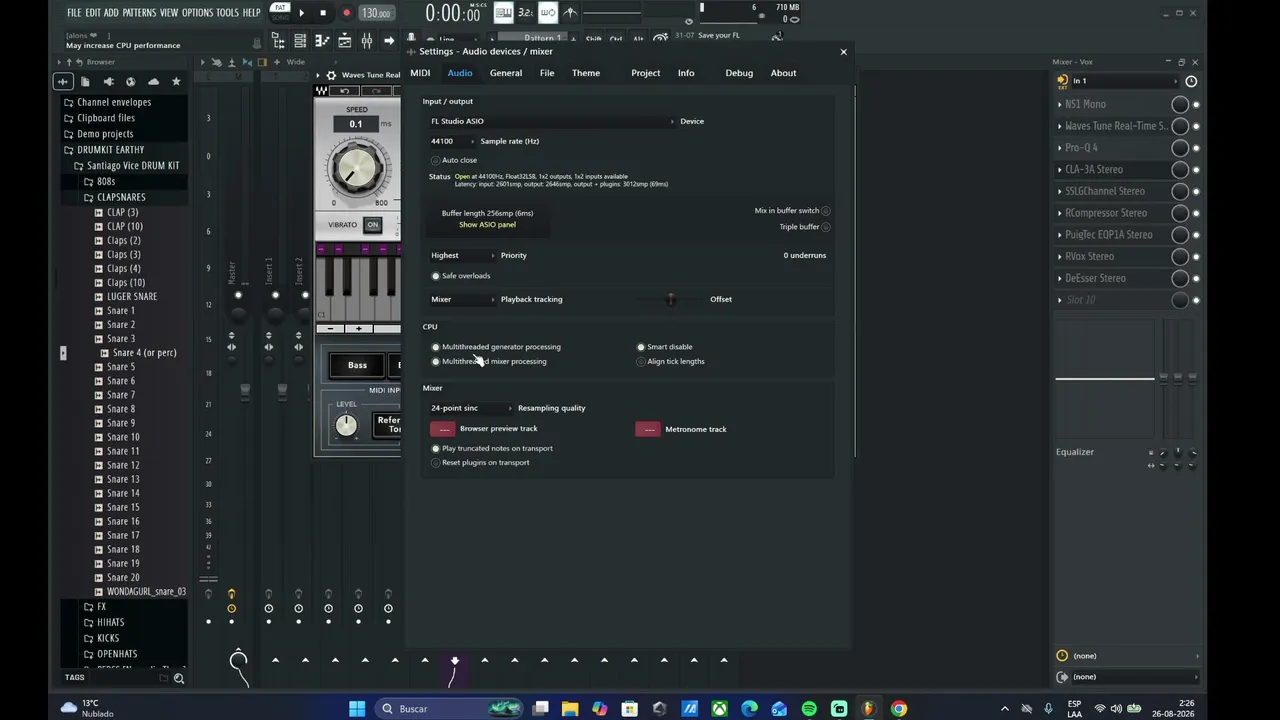Expand the NS1 Mono effect slot
Viewport: 1280px width, 720px height.
point(1060,104)
